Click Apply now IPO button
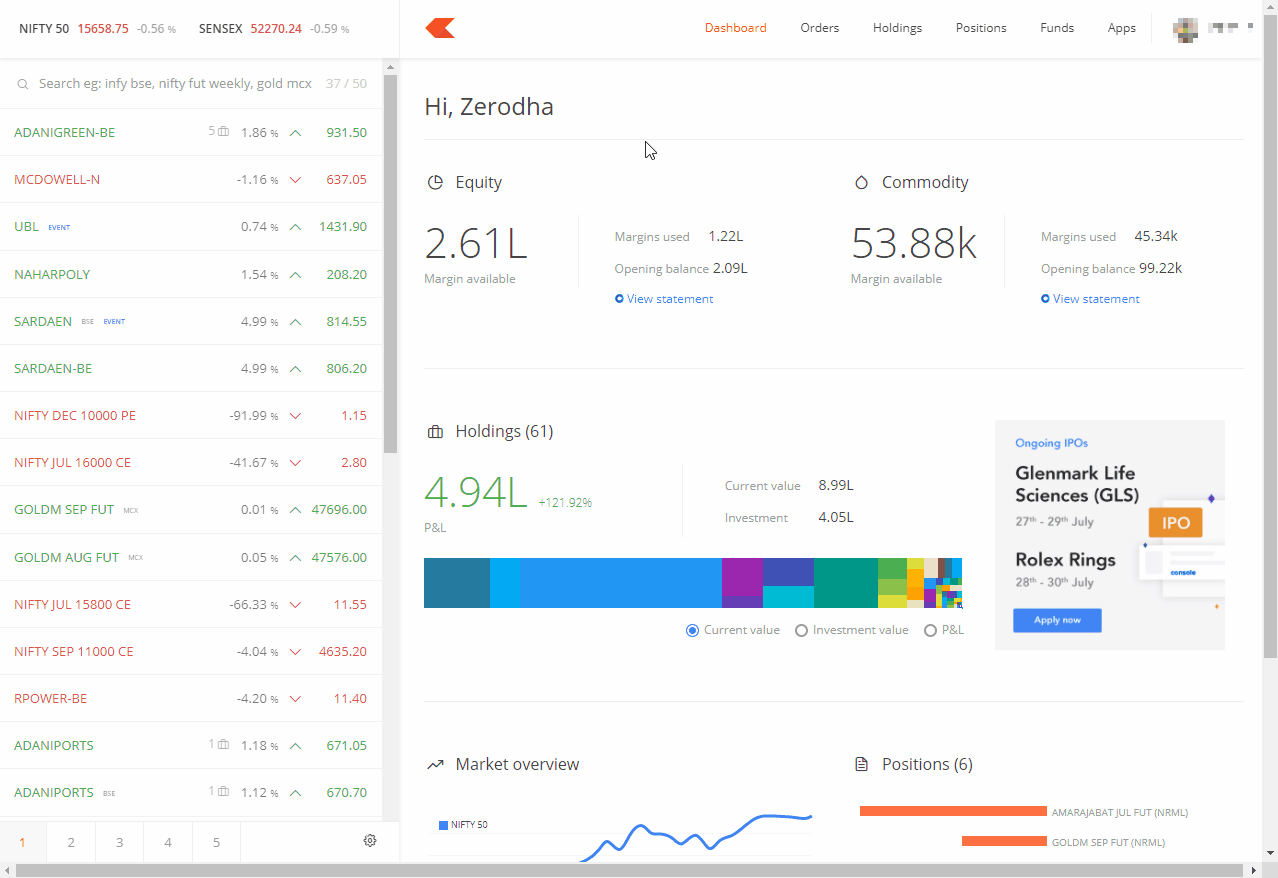Screen dimensions: 1278x878 pyautogui.click(x=1057, y=620)
